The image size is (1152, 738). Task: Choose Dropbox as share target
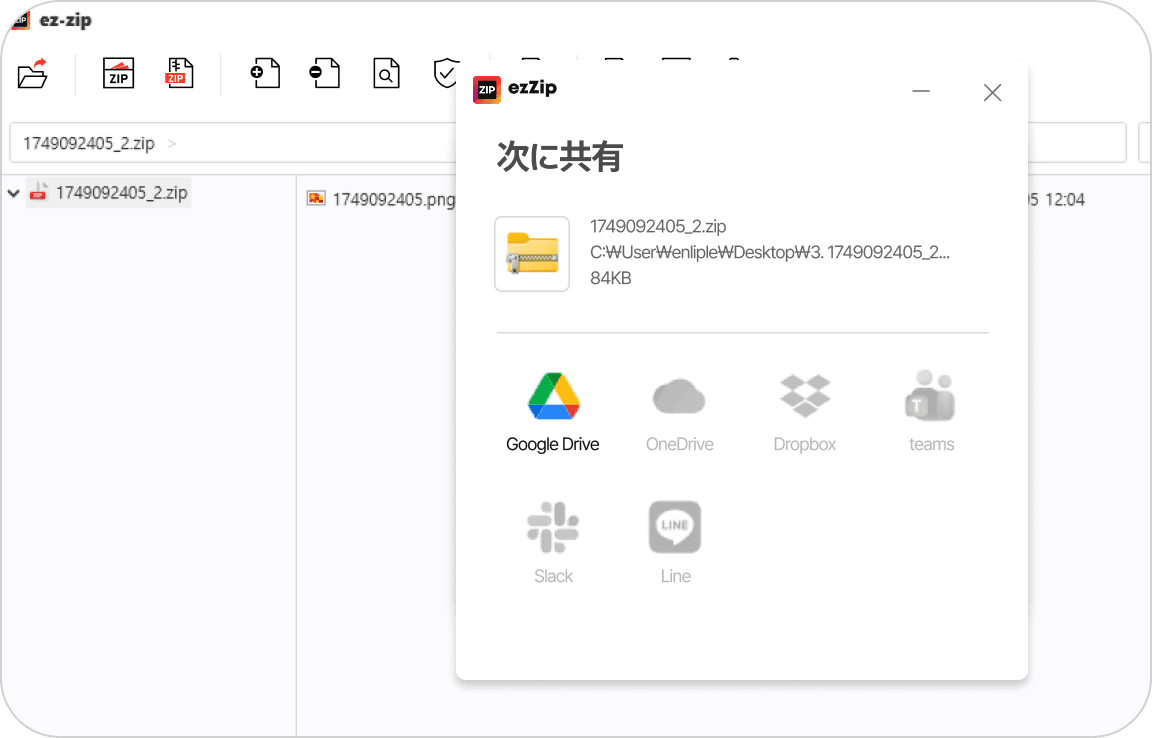pos(804,412)
